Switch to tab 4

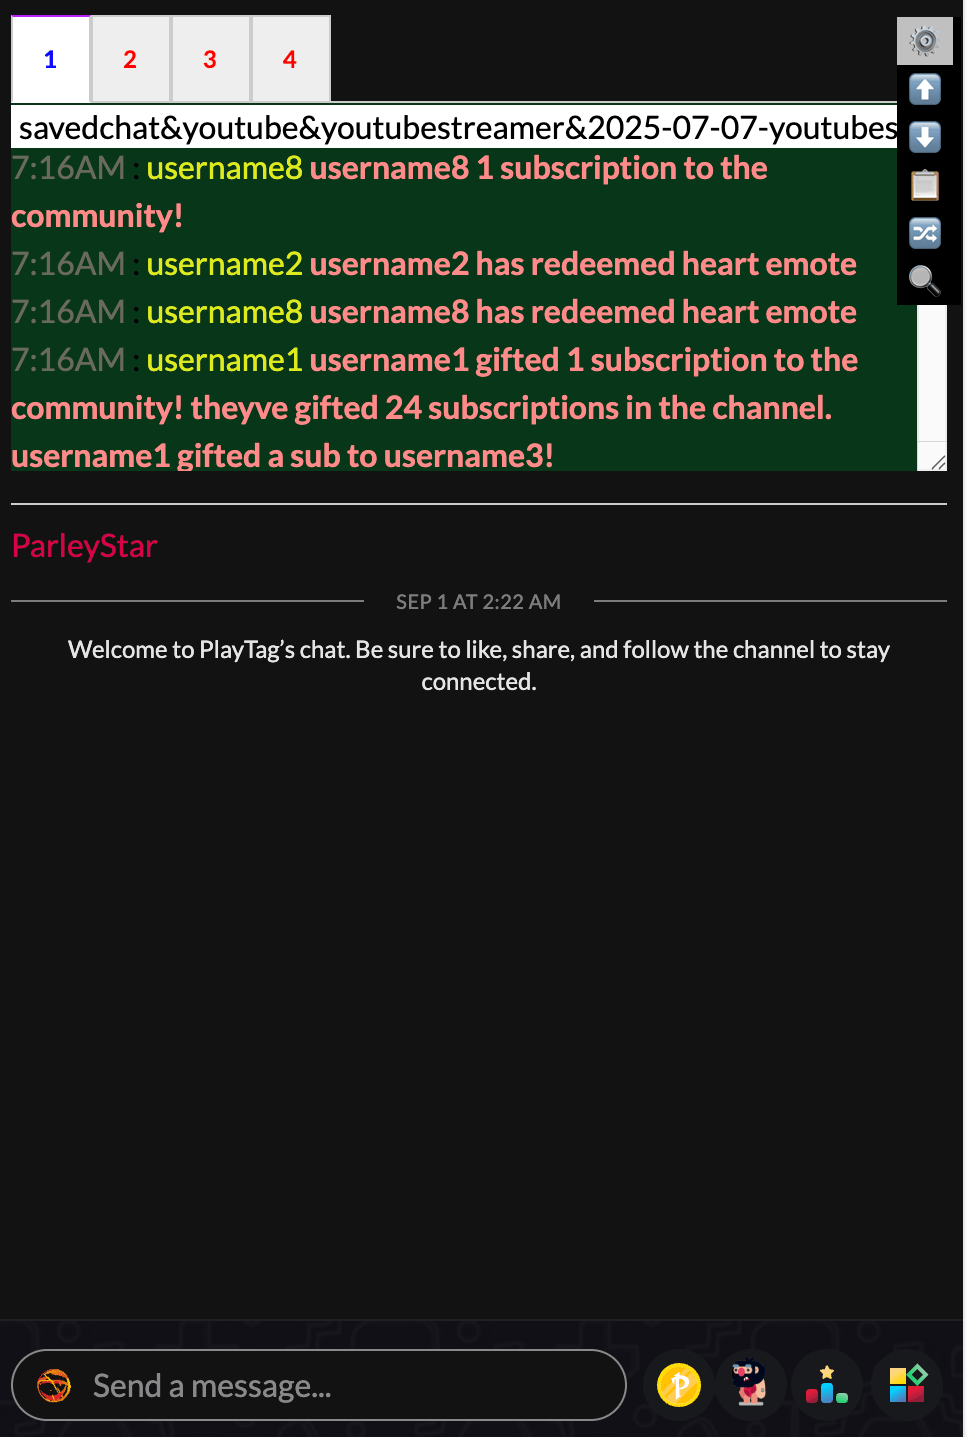click(x=290, y=59)
